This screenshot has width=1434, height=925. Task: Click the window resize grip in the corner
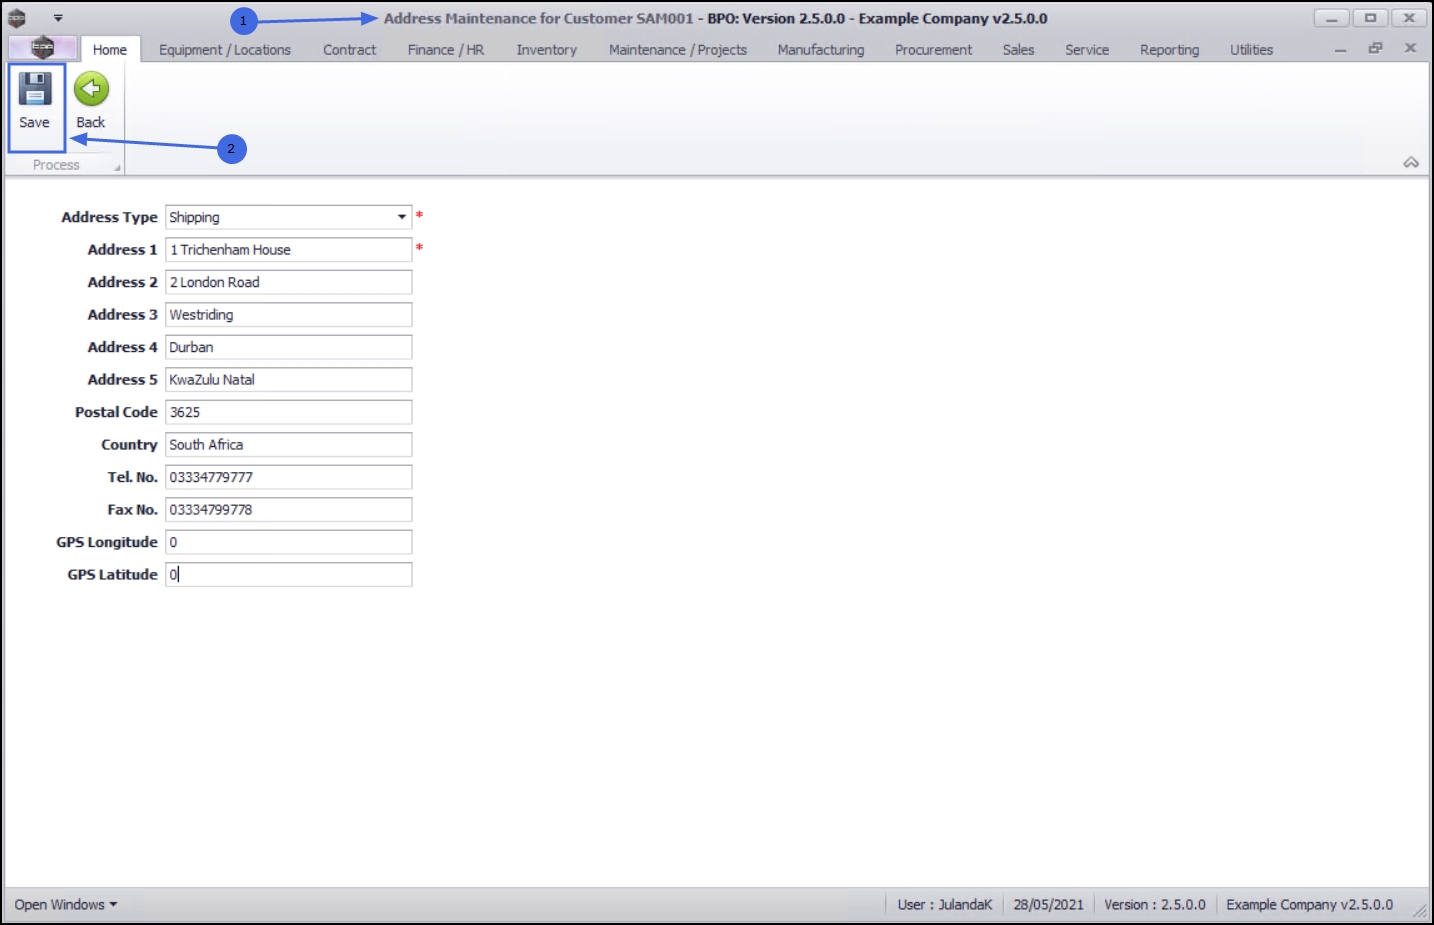(x=1420, y=910)
